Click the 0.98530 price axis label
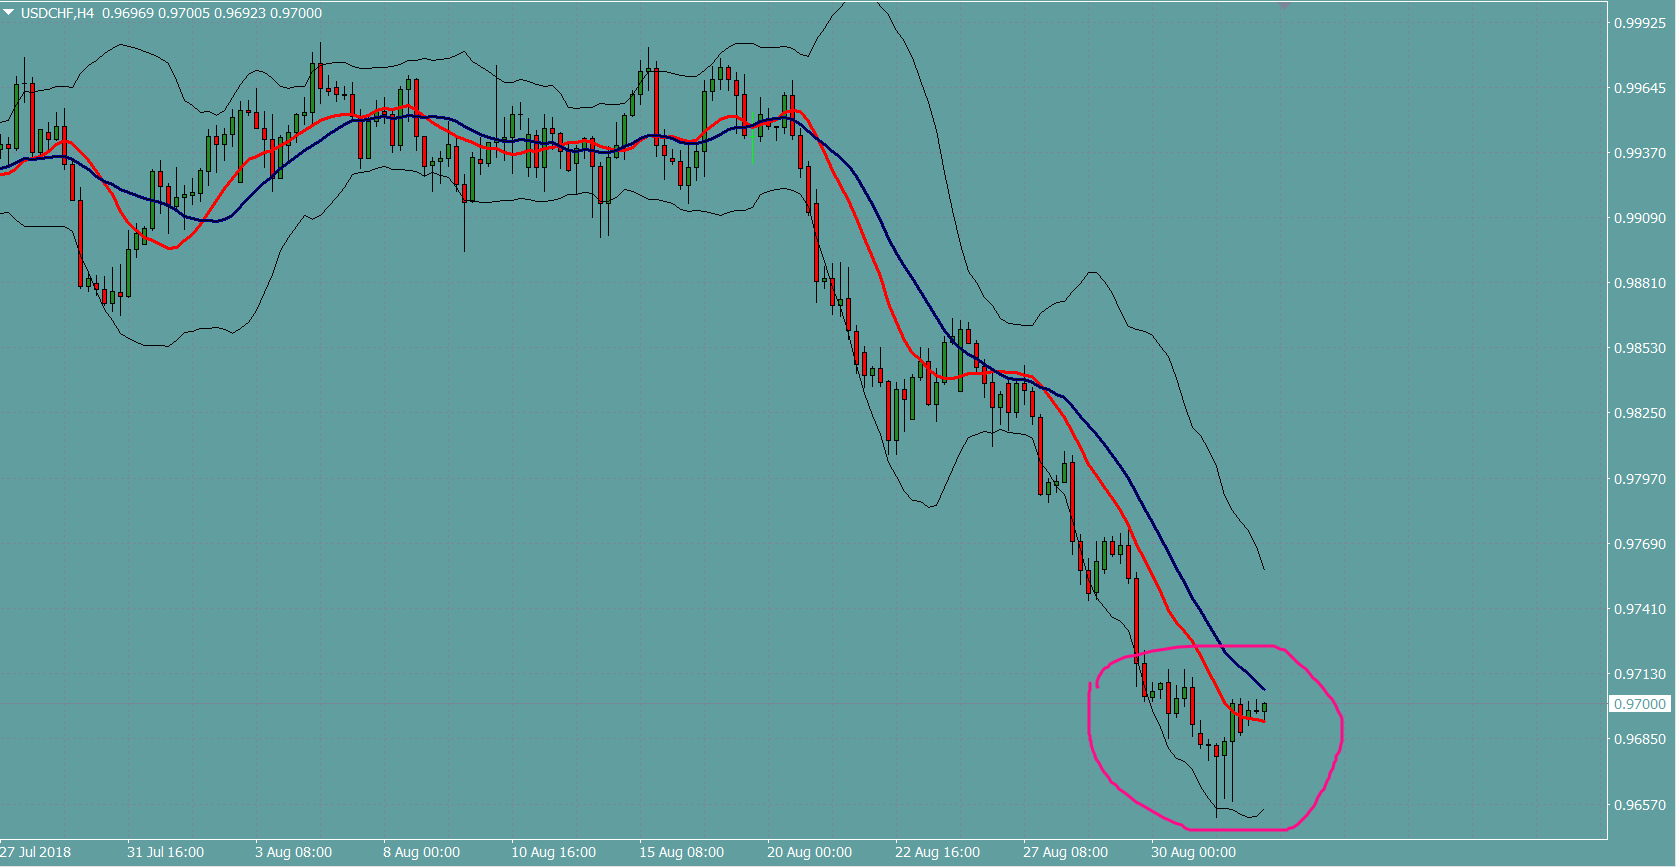This screenshot has height=867, width=1677. 1640,348
